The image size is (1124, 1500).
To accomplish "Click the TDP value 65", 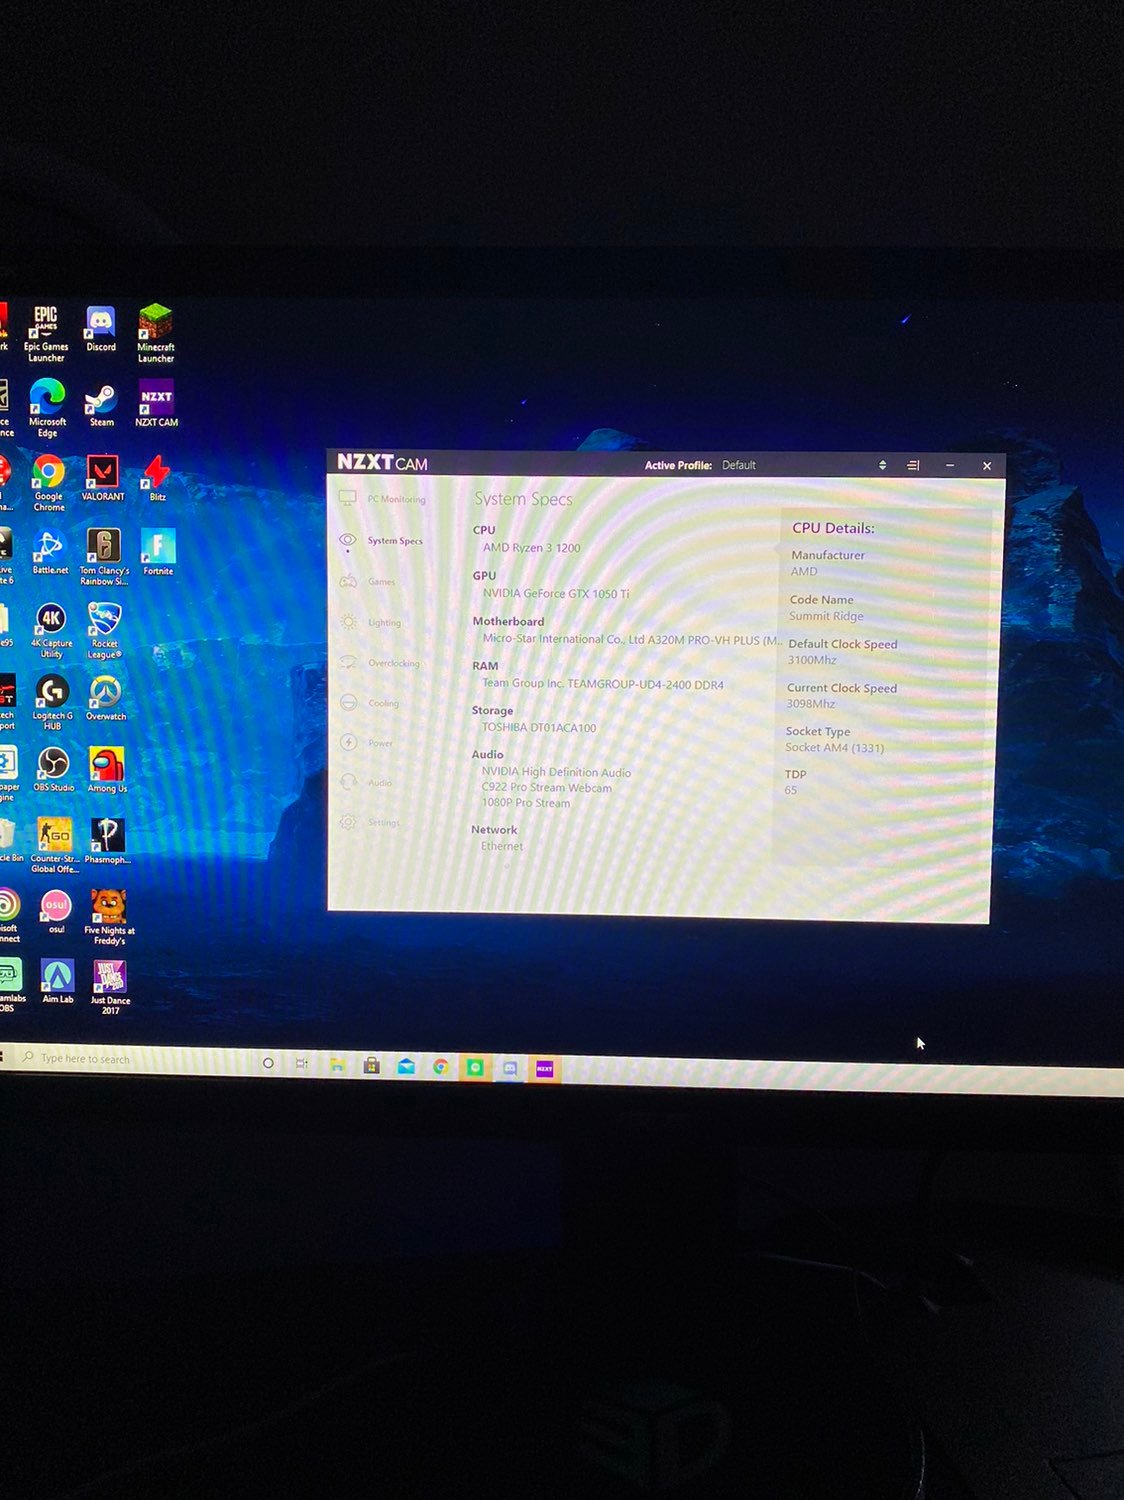I will point(791,790).
